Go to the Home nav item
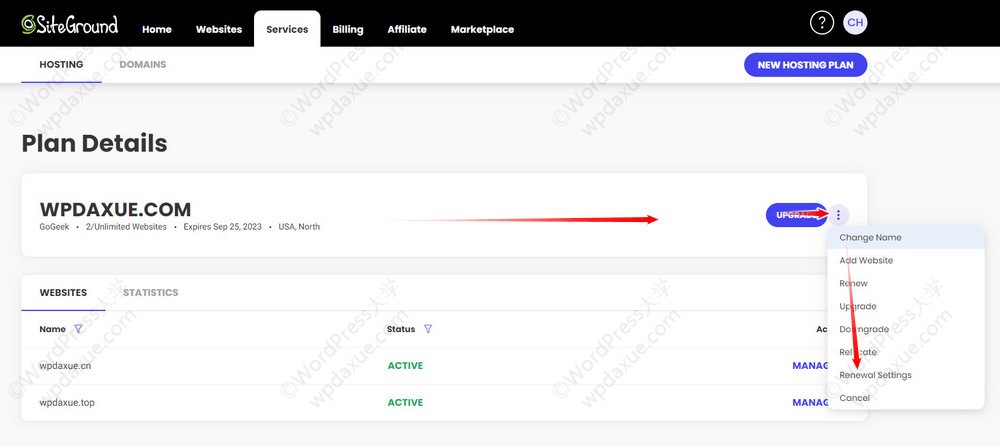Image resolution: width=1000 pixels, height=447 pixels. 157,29
